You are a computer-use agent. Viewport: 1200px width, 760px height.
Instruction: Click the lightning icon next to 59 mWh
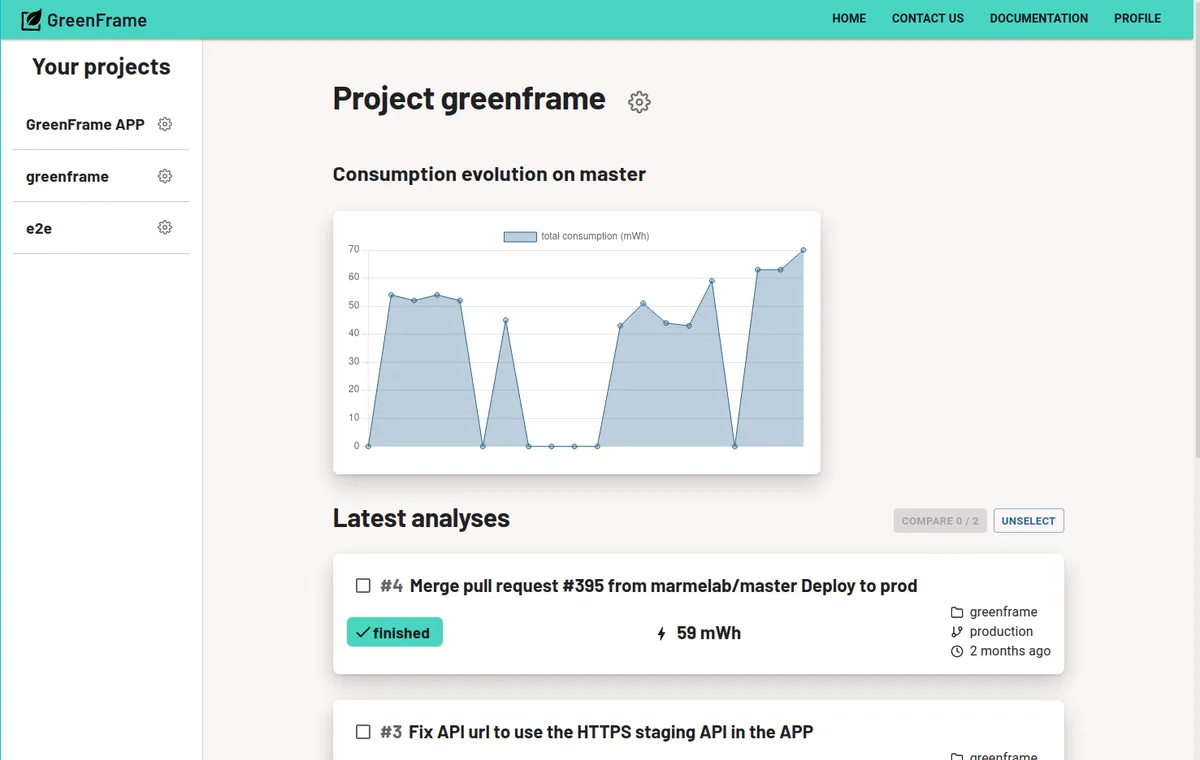(660, 632)
